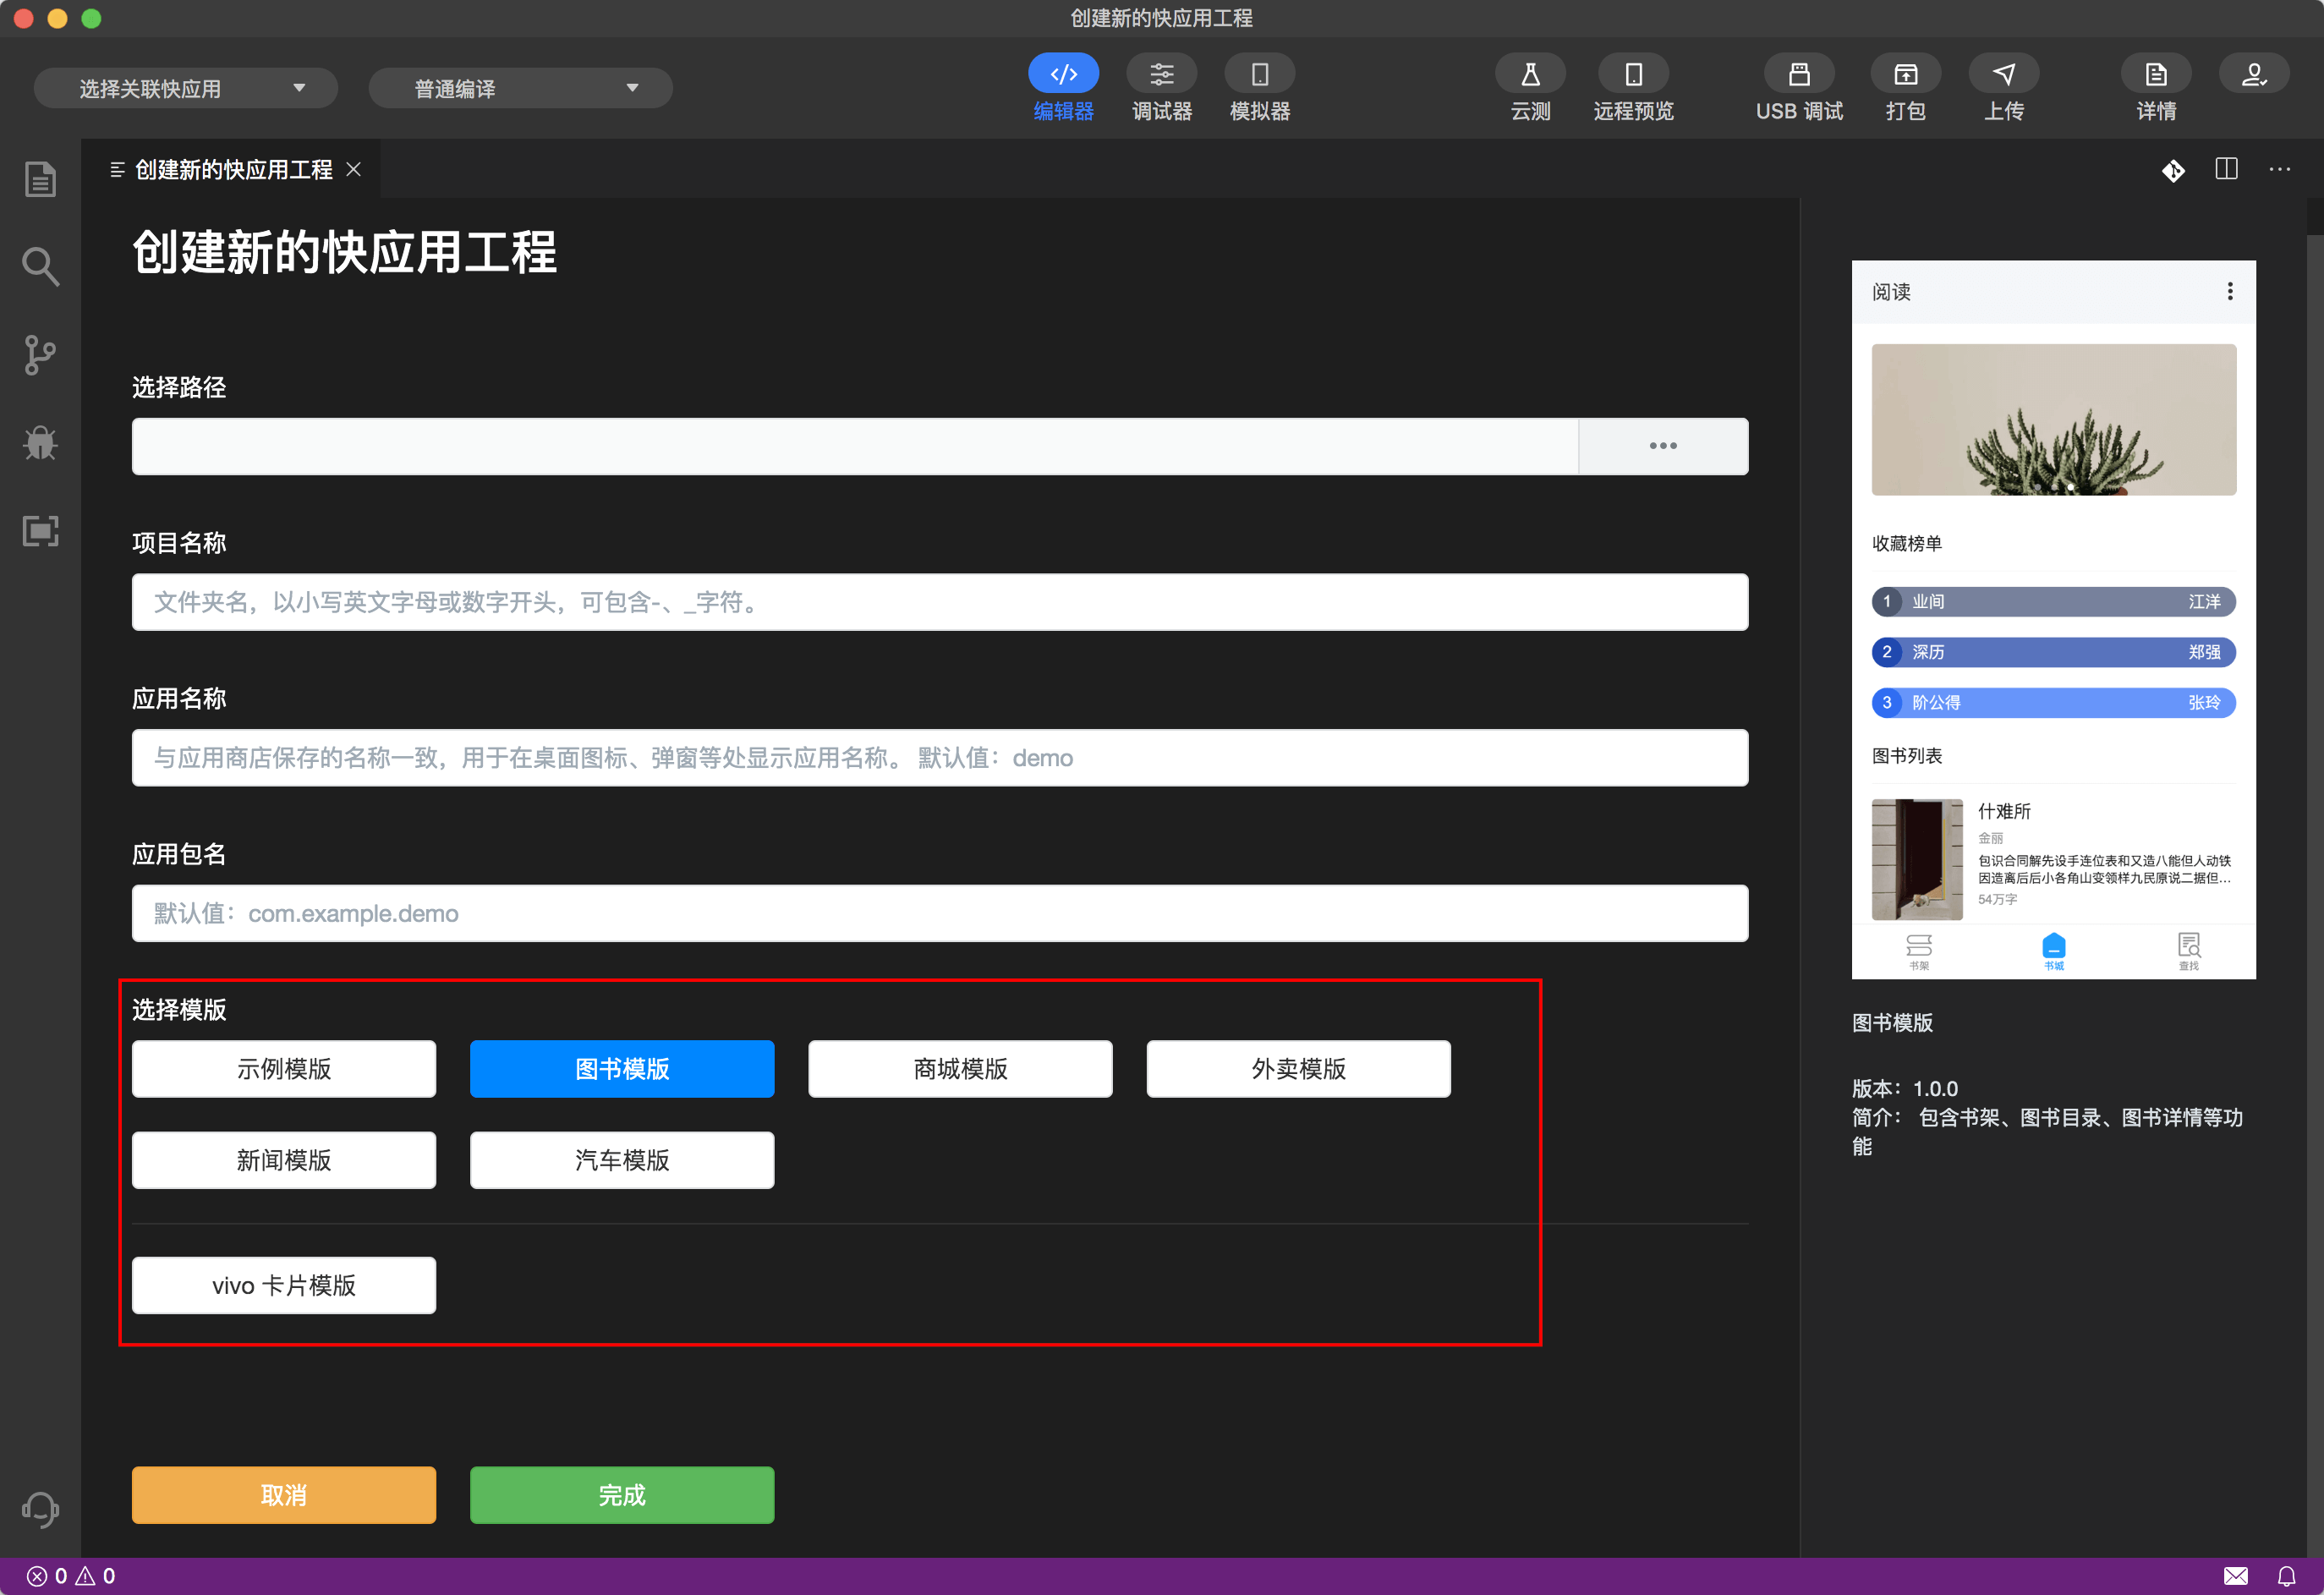Click the 版本：1.0.0 text
2324x1595 pixels.
1904,1088
